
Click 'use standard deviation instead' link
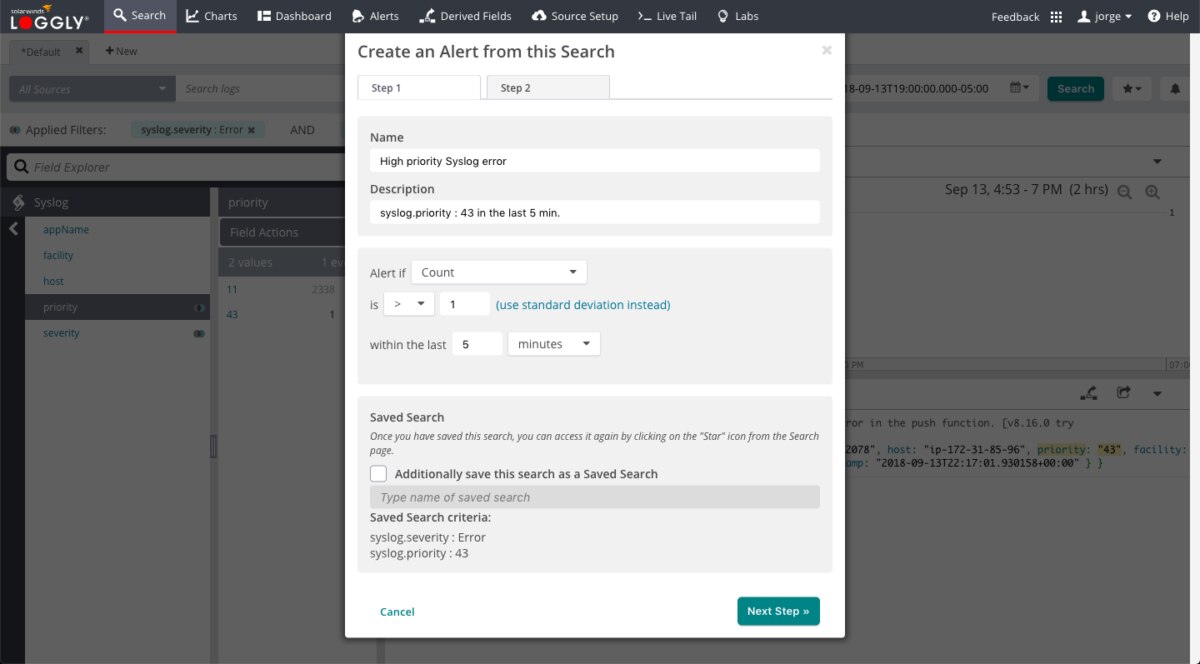click(583, 304)
